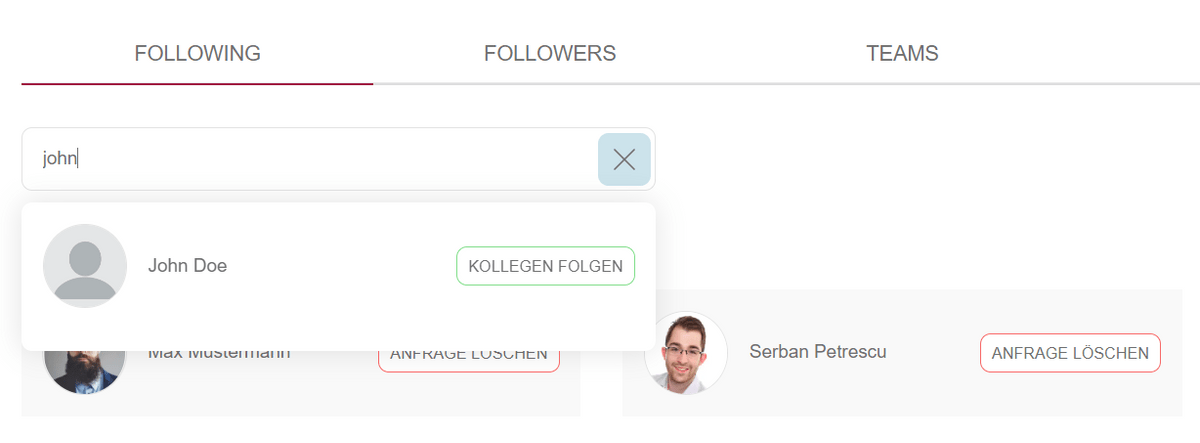
Task: Open Serban Petrescu's name link
Action: coord(818,352)
